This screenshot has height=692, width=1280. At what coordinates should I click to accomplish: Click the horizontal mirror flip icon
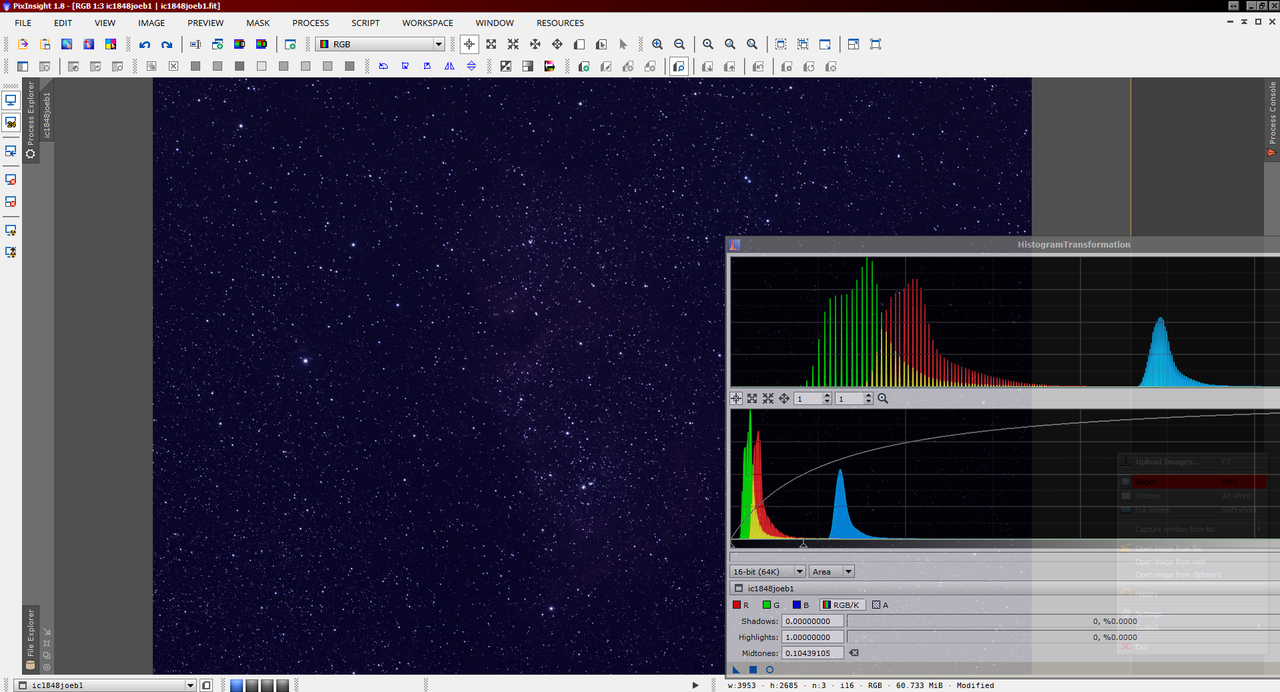[x=449, y=66]
